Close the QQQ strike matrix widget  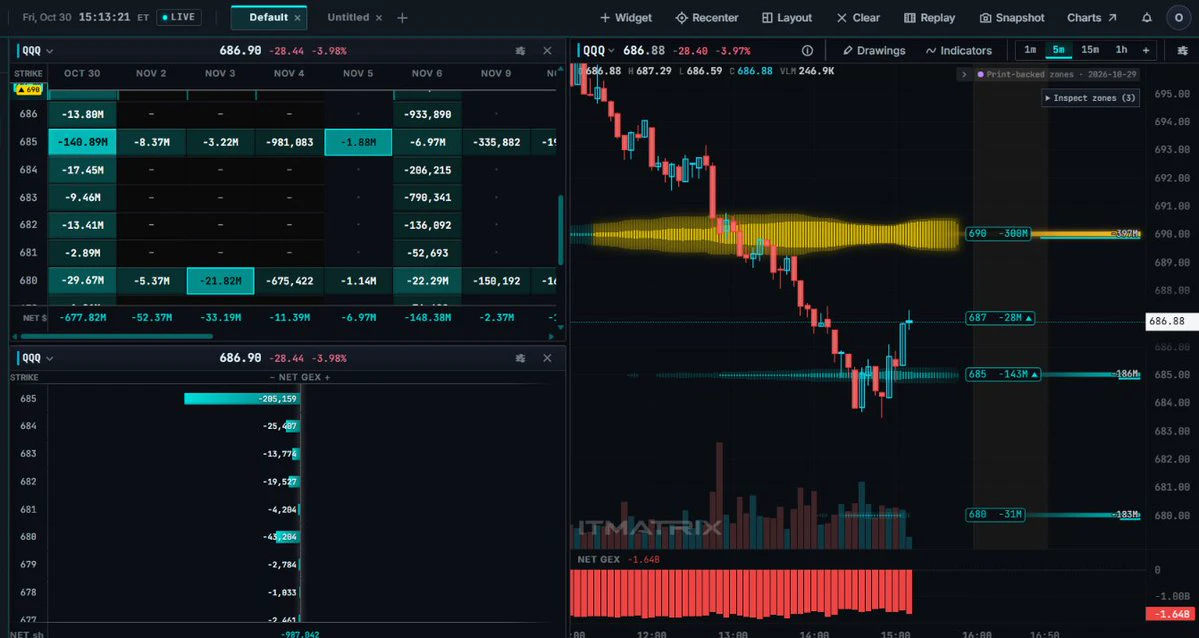point(547,50)
